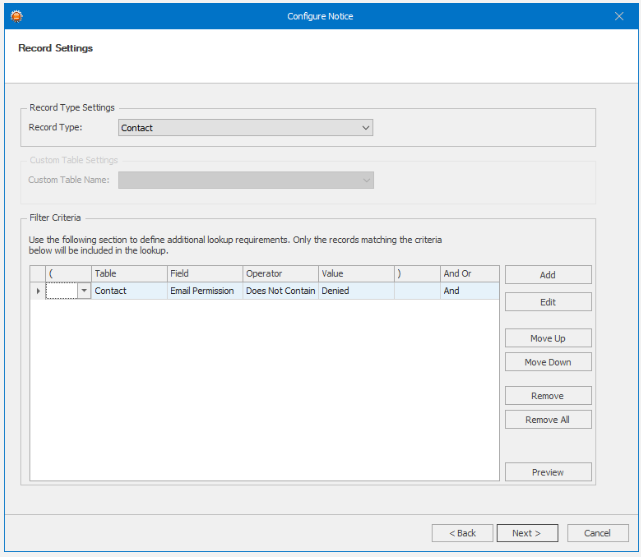Go back with the Back button

pyautogui.click(x=462, y=533)
